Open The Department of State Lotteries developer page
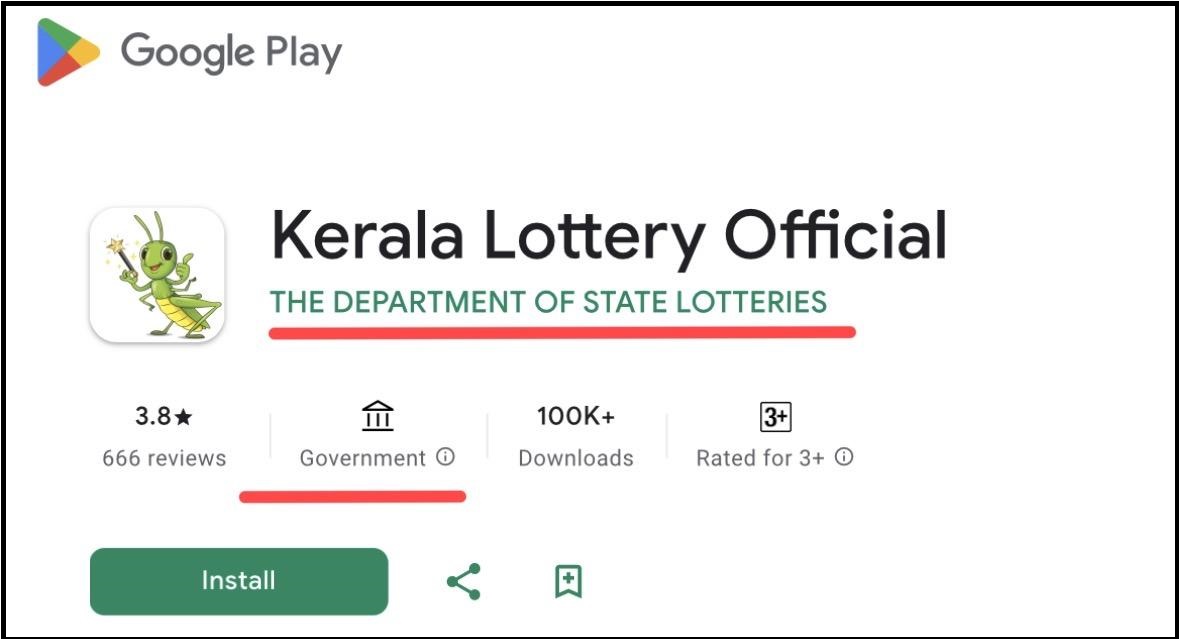Viewport: 1179px width, 639px height. pyautogui.click(x=548, y=302)
